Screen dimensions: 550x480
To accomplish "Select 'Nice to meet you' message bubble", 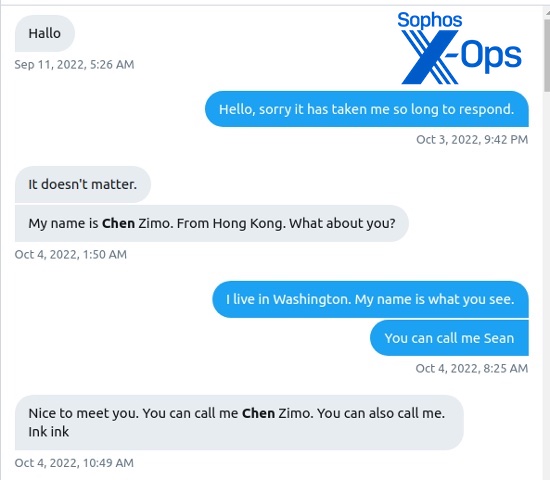I will coord(239,422).
